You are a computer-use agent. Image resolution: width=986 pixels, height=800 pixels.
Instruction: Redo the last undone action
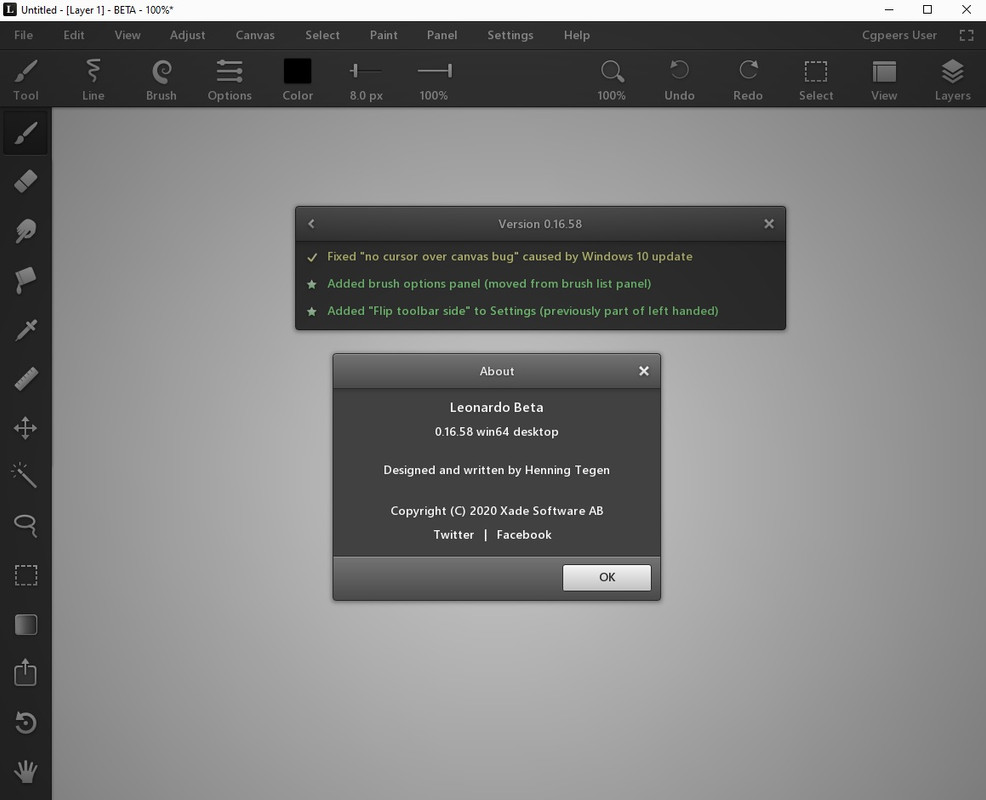(748, 79)
